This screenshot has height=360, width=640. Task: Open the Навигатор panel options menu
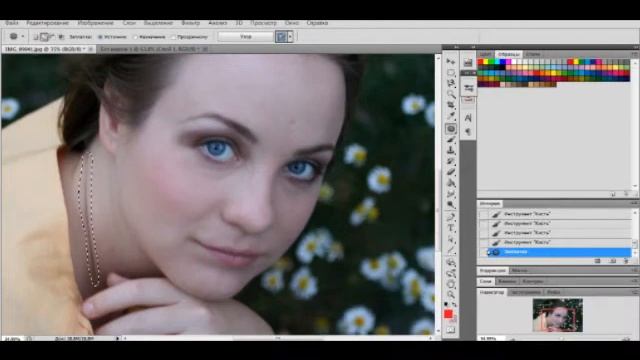[x=634, y=292]
